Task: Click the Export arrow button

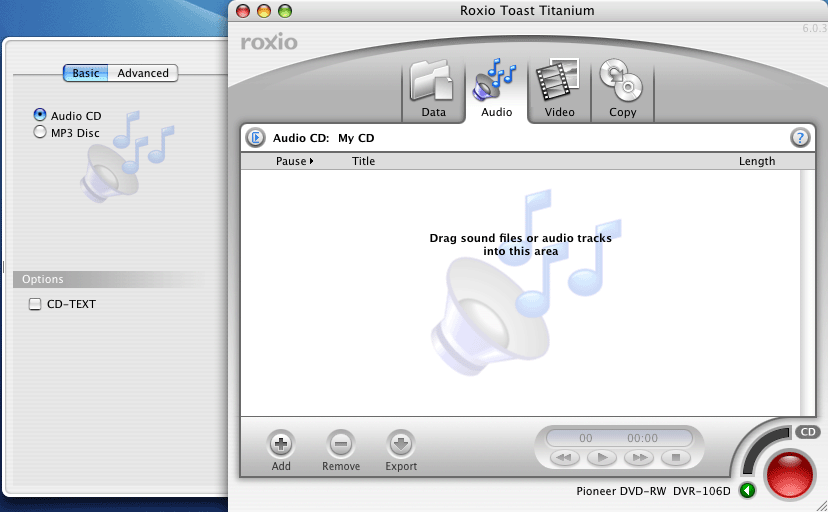Action: pyautogui.click(x=401, y=444)
